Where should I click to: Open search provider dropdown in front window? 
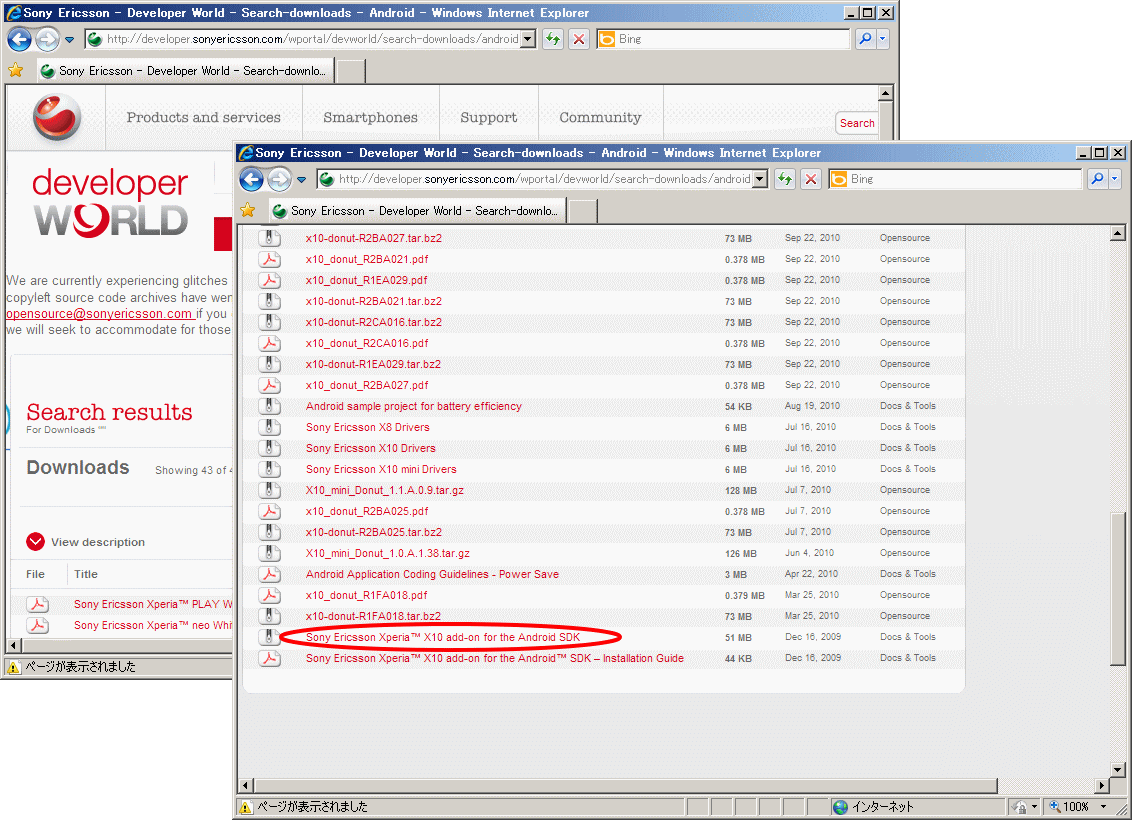pos(1115,179)
